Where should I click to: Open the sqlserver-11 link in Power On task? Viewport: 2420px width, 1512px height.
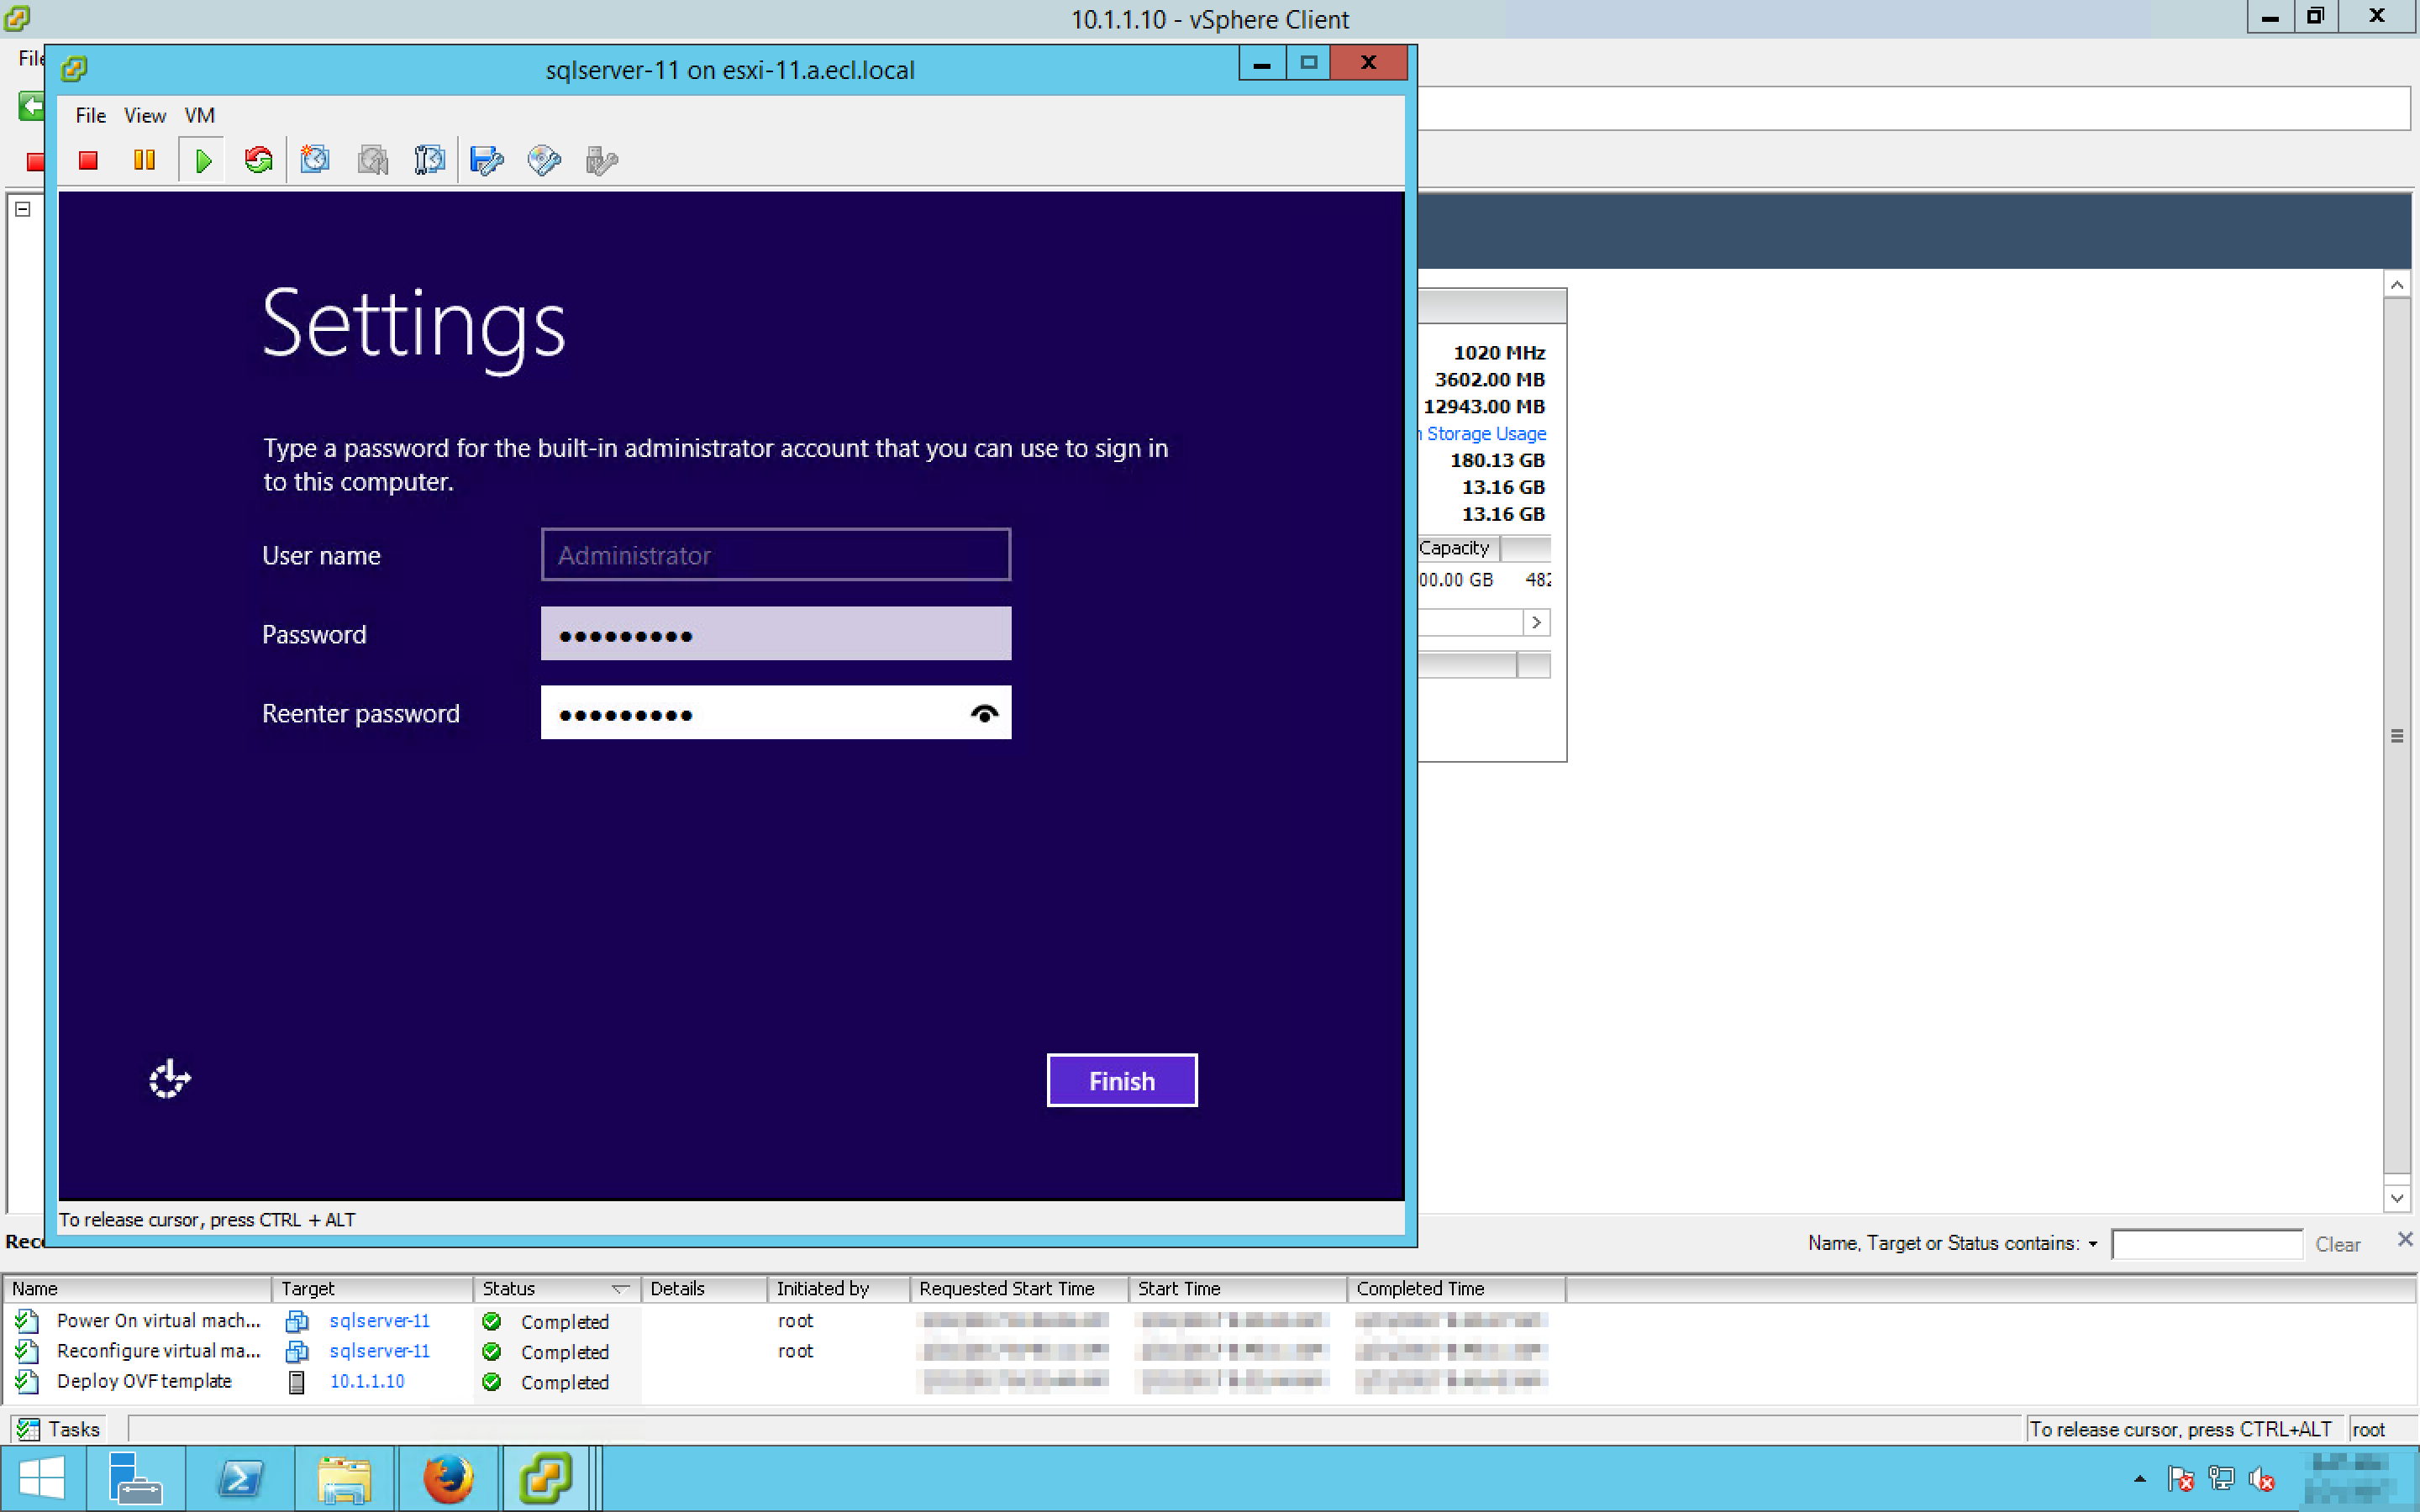click(379, 1321)
